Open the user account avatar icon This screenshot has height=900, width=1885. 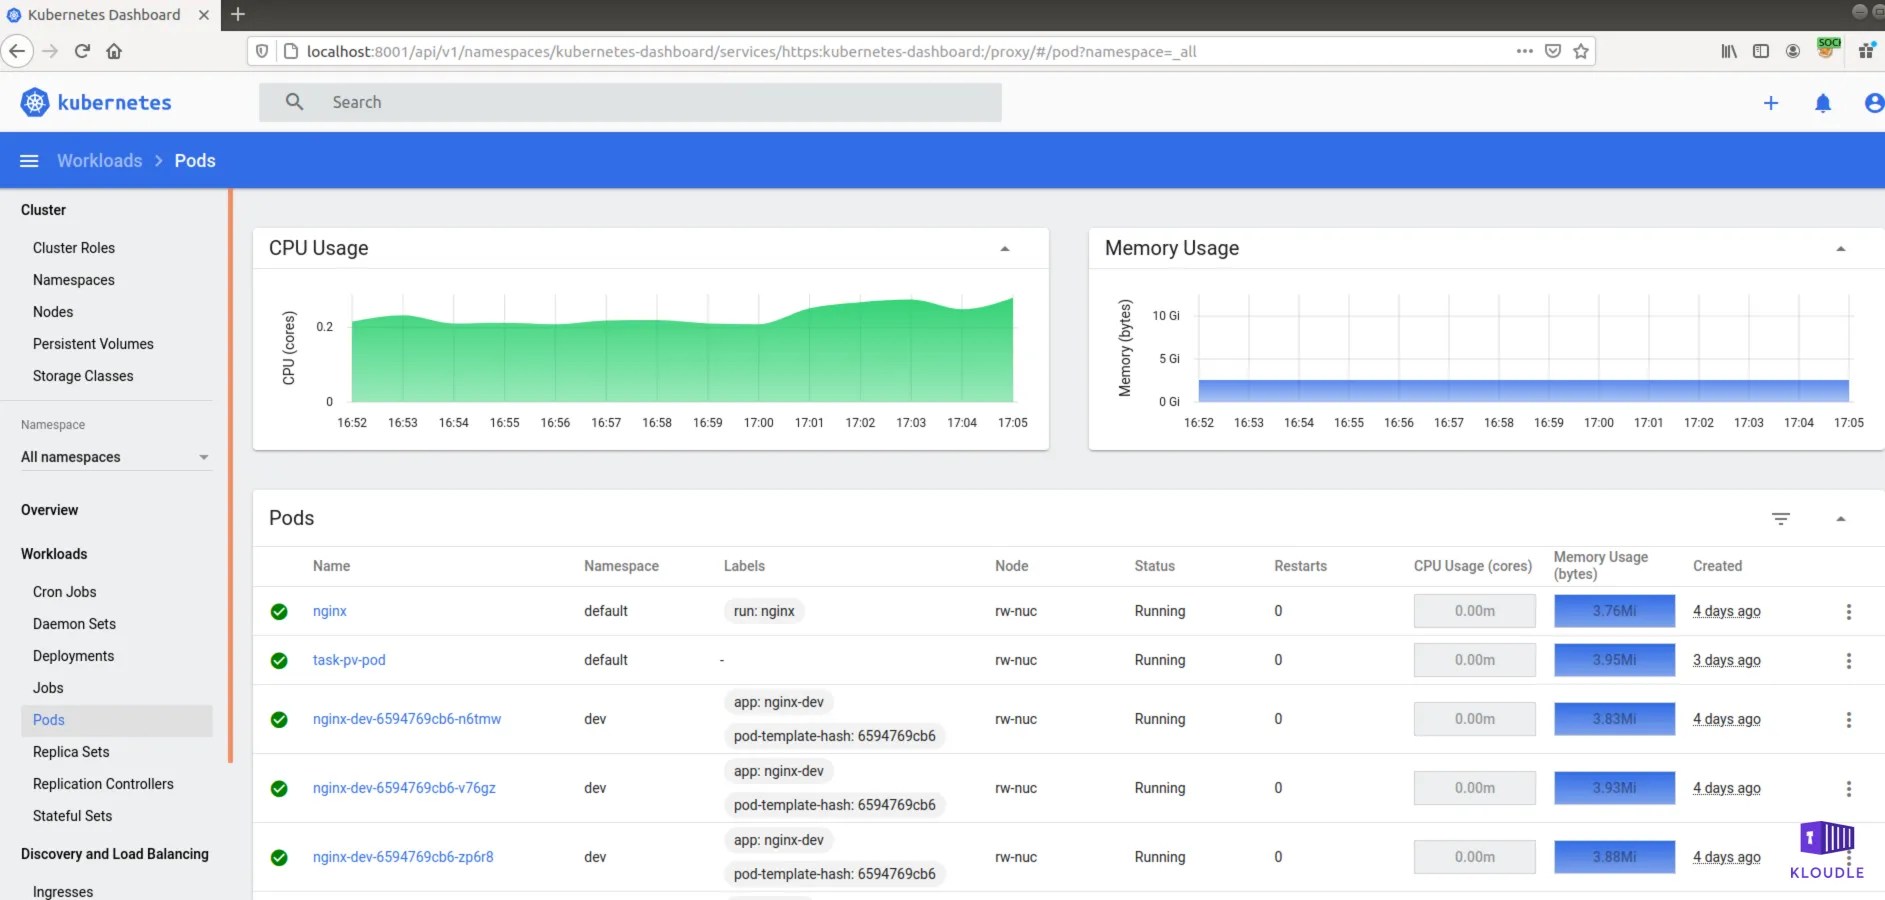(x=1875, y=102)
